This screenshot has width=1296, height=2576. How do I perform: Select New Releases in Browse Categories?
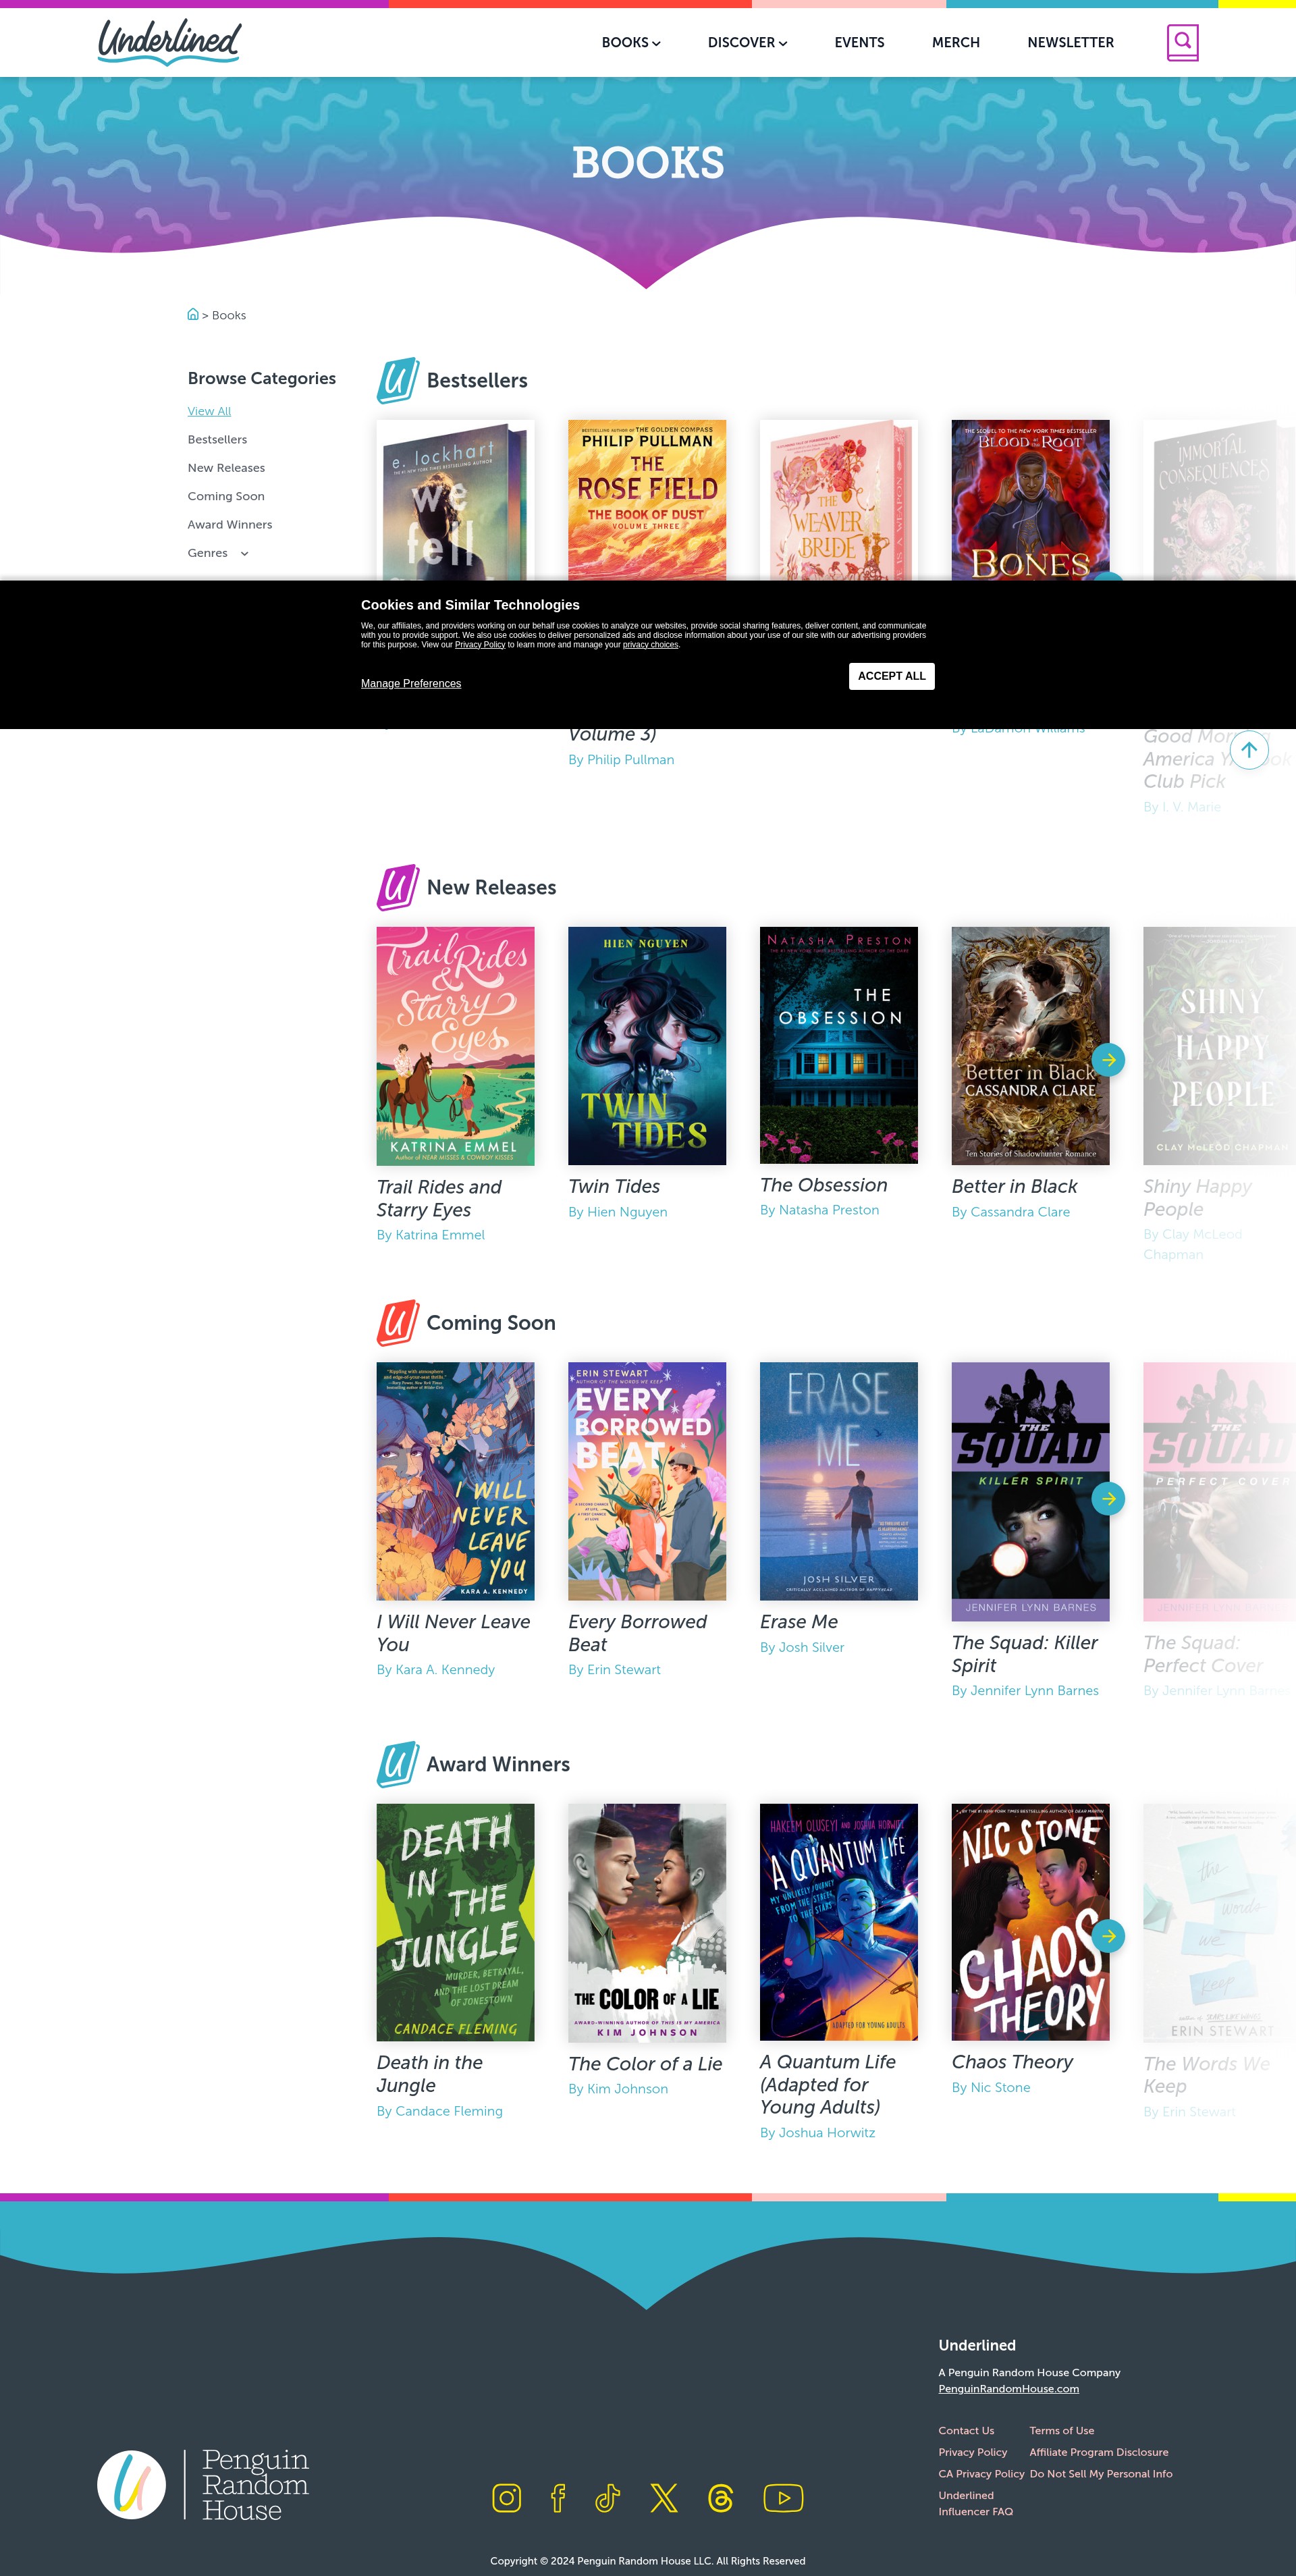click(x=226, y=468)
